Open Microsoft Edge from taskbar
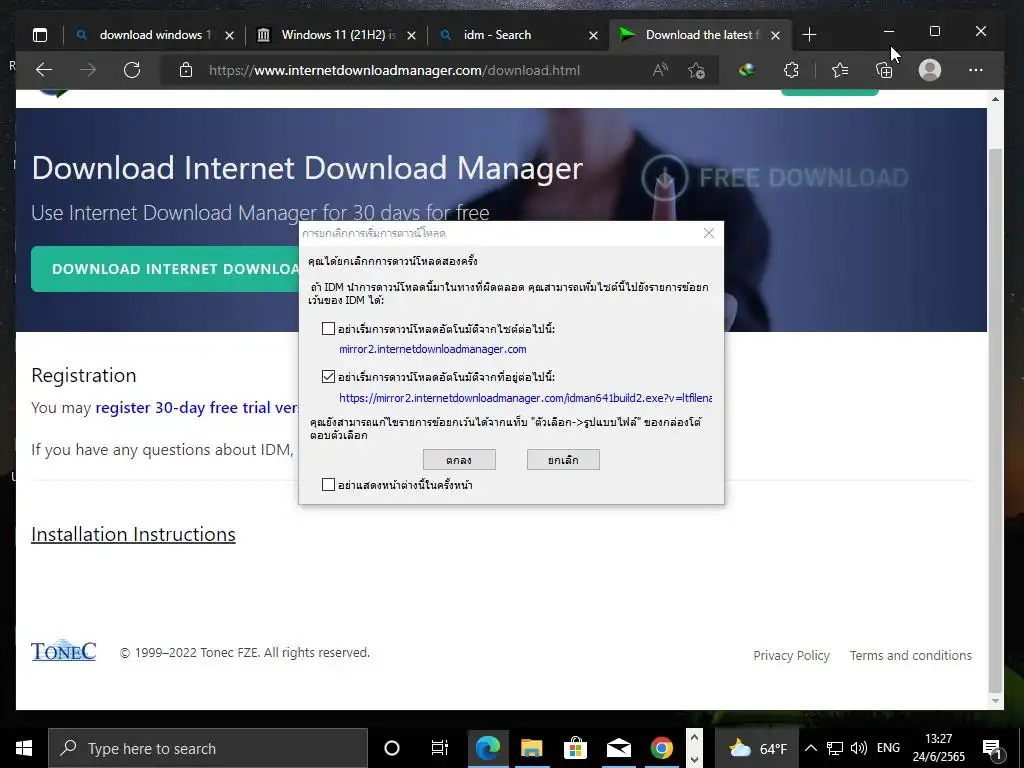This screenshot has width=1024, height=768. [x=487, y=748]
